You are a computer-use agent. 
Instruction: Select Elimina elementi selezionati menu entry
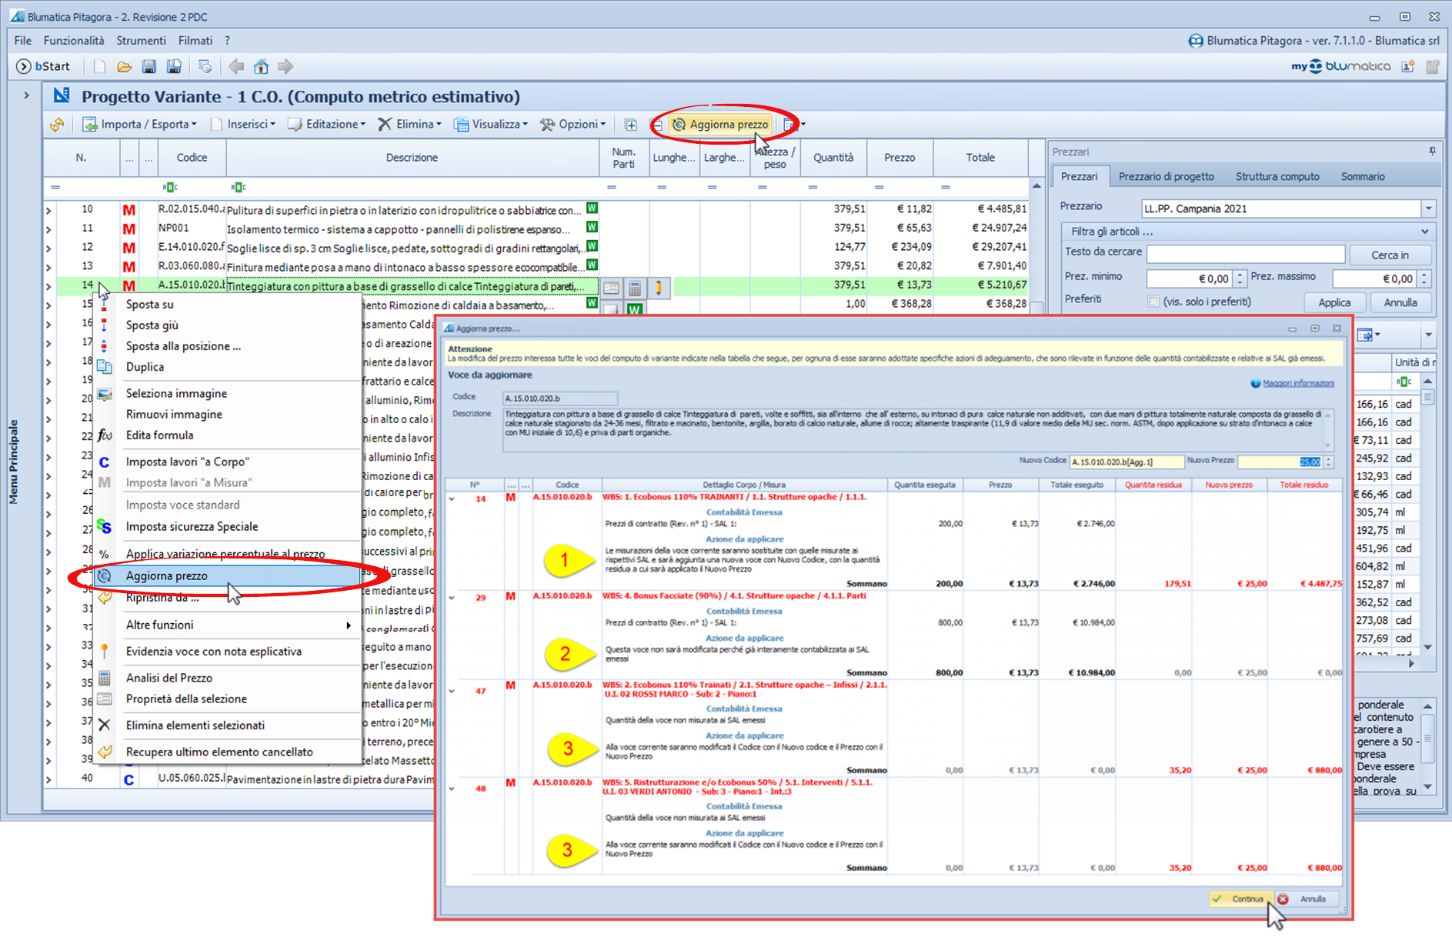(x=228, y=725)
